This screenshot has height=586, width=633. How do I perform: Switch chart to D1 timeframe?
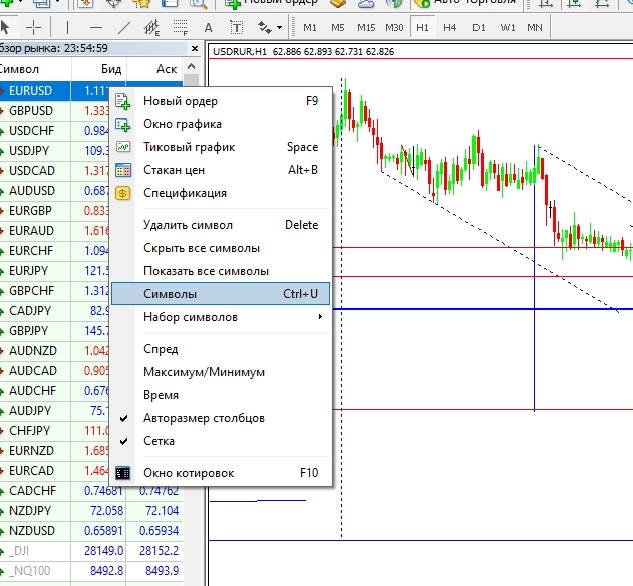tap(479, 27)
